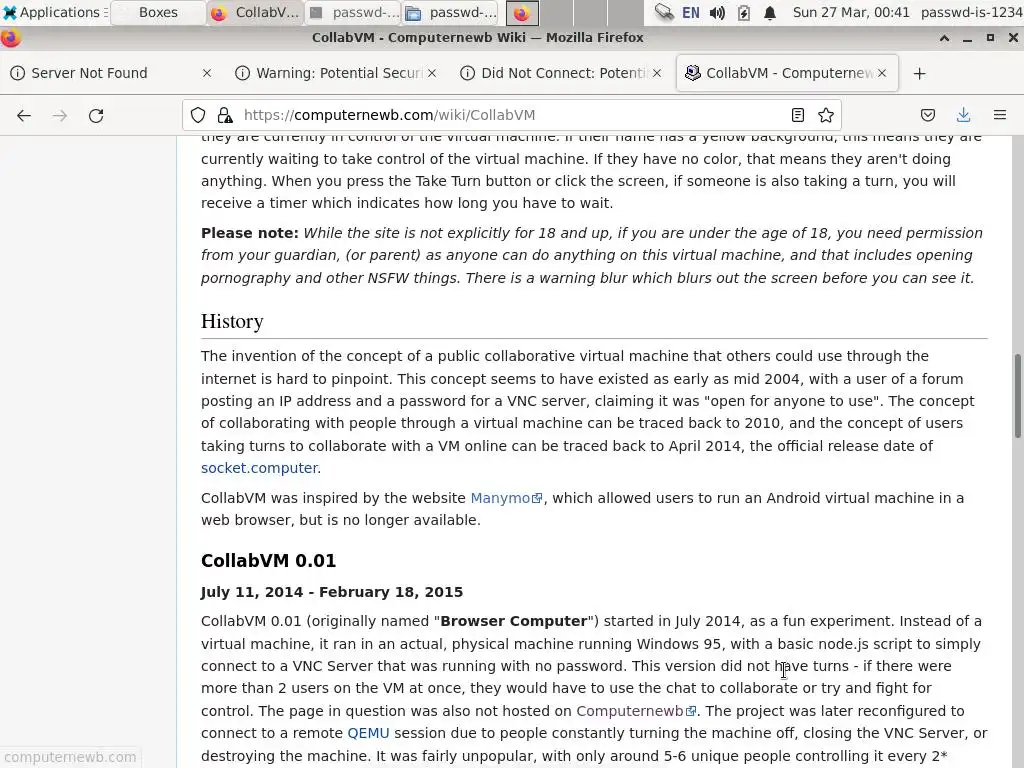Open the socket.computer link
Viewport: 1024px width, 768px height.
point(259,468)
